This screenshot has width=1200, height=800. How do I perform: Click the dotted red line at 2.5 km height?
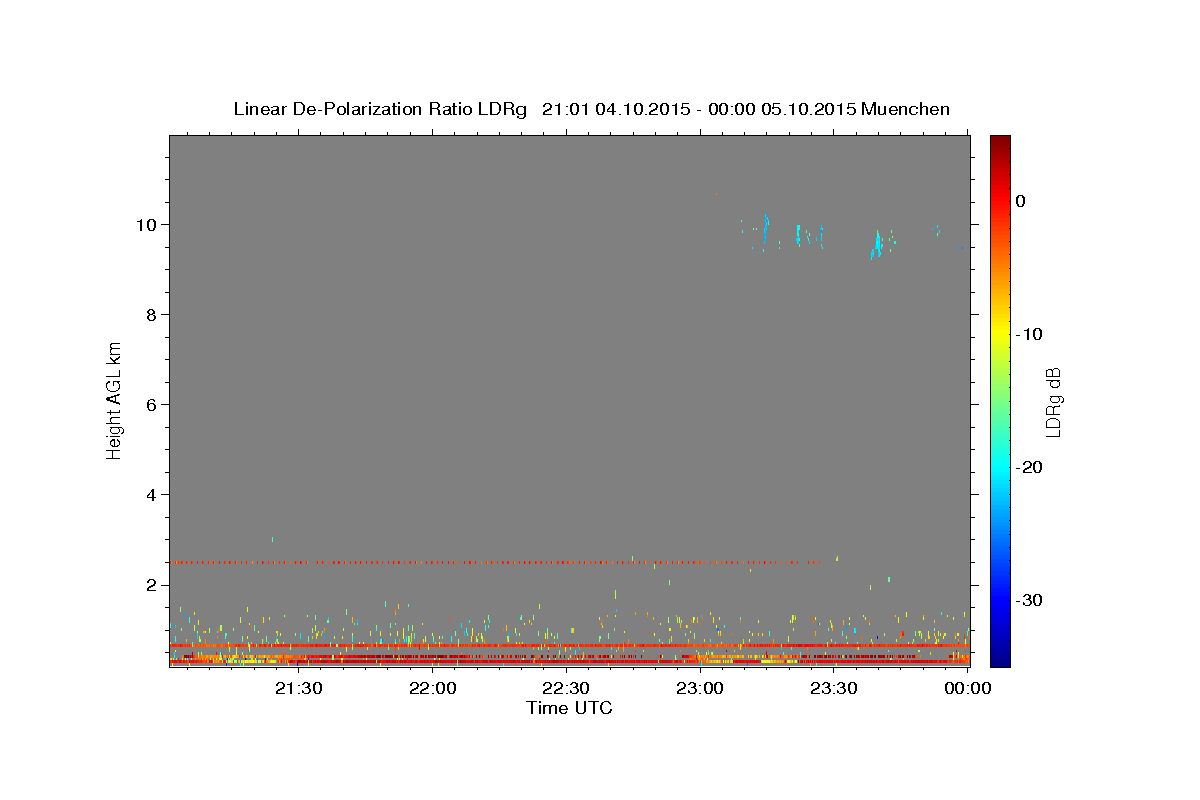[495, 562]
